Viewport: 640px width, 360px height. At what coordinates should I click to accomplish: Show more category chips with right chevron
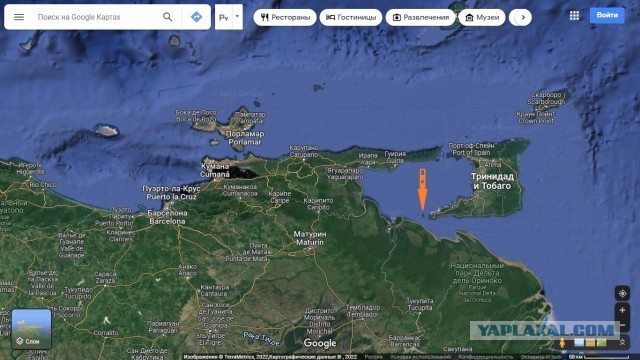coord(523,18)
